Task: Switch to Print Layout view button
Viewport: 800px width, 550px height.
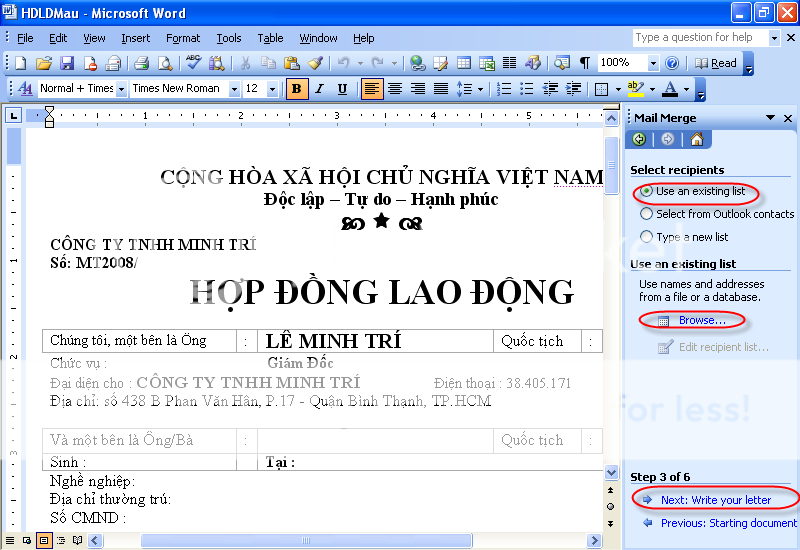Action: pos(44,540)
